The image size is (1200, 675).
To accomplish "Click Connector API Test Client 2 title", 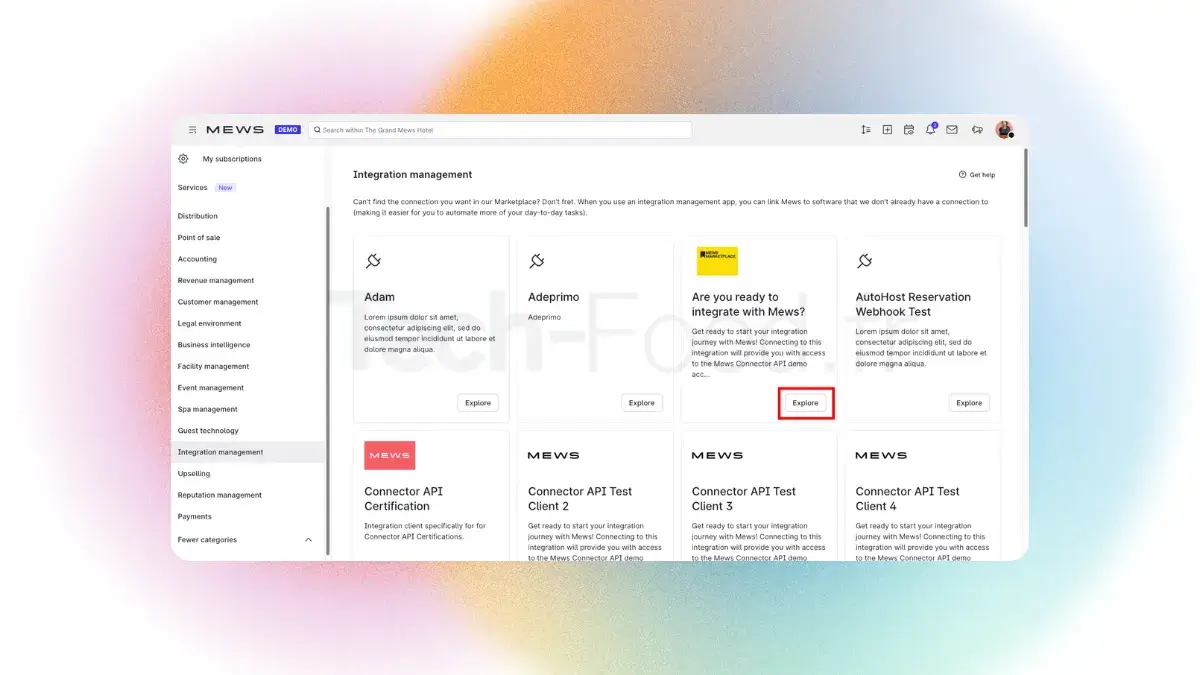I will coord(580,498).
